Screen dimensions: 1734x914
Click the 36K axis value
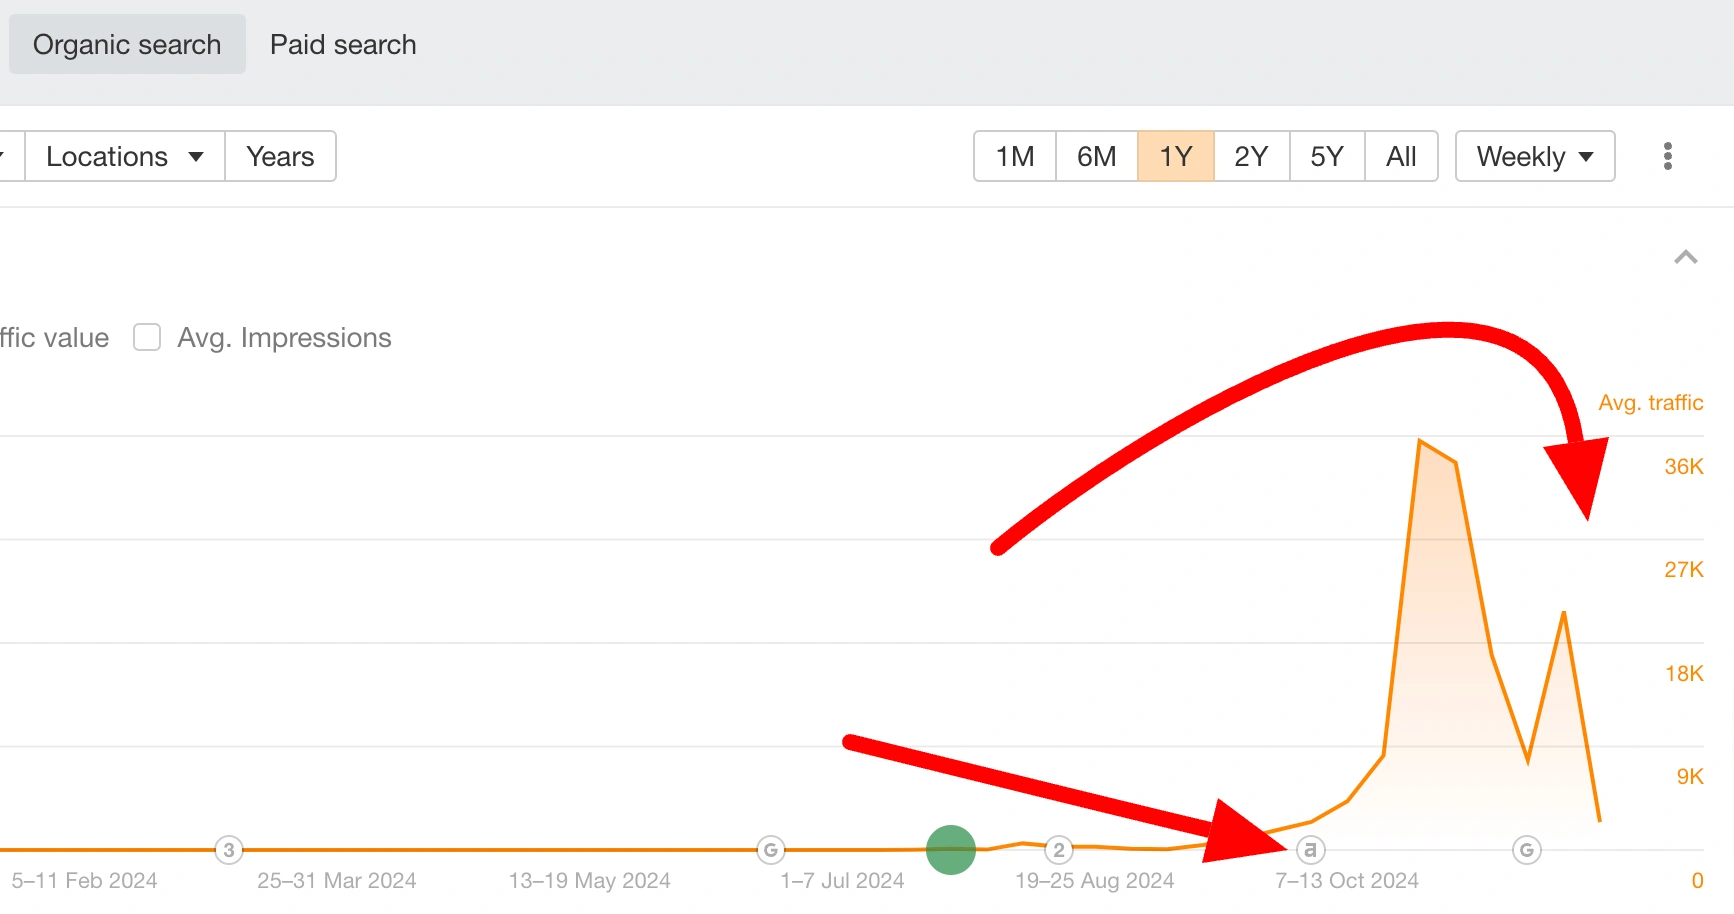[x=1684, y=466]
